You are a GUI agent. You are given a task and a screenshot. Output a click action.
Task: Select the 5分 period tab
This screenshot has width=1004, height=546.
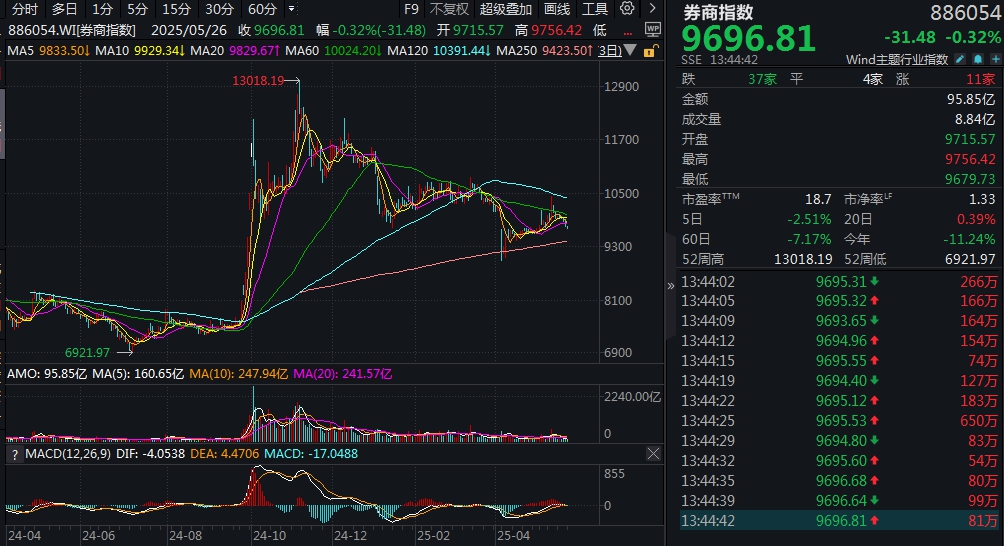[137, 9]
